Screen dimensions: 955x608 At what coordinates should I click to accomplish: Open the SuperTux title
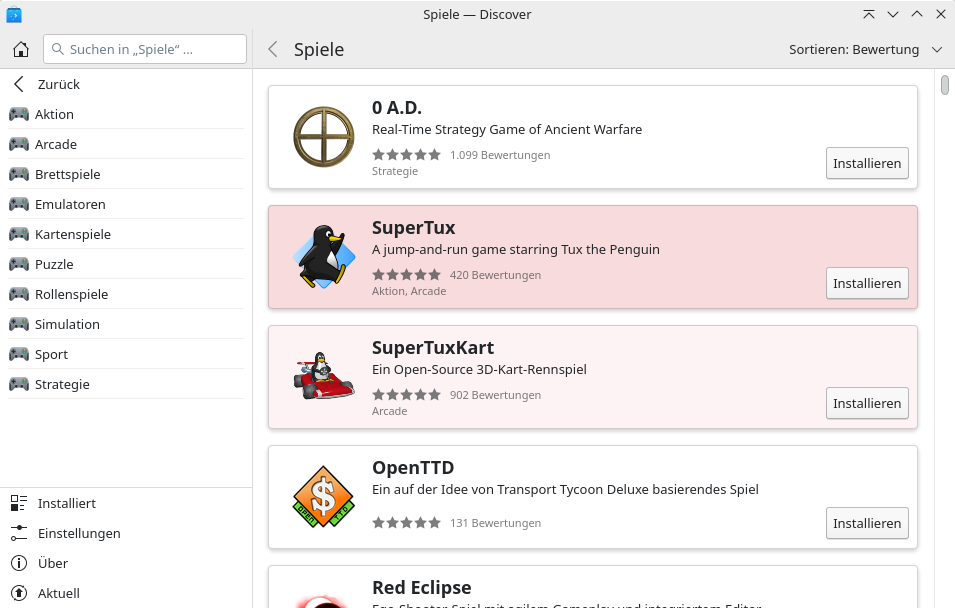click(x=414, y=228)
